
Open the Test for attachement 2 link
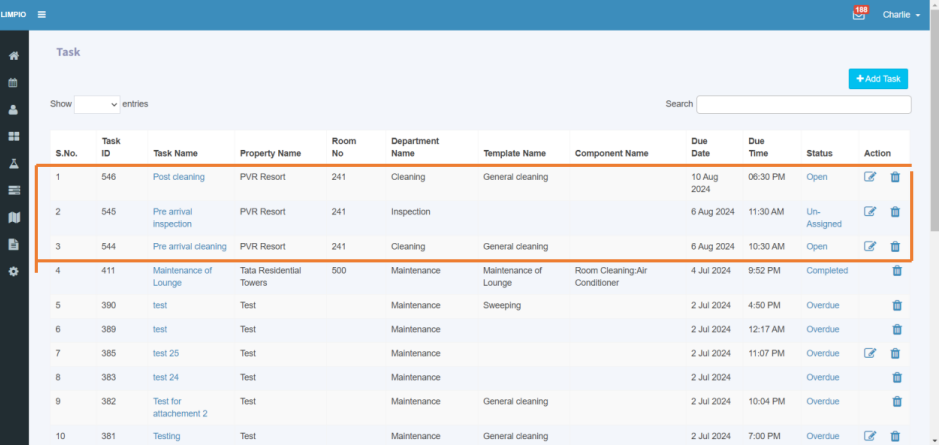tap(180, 408)
